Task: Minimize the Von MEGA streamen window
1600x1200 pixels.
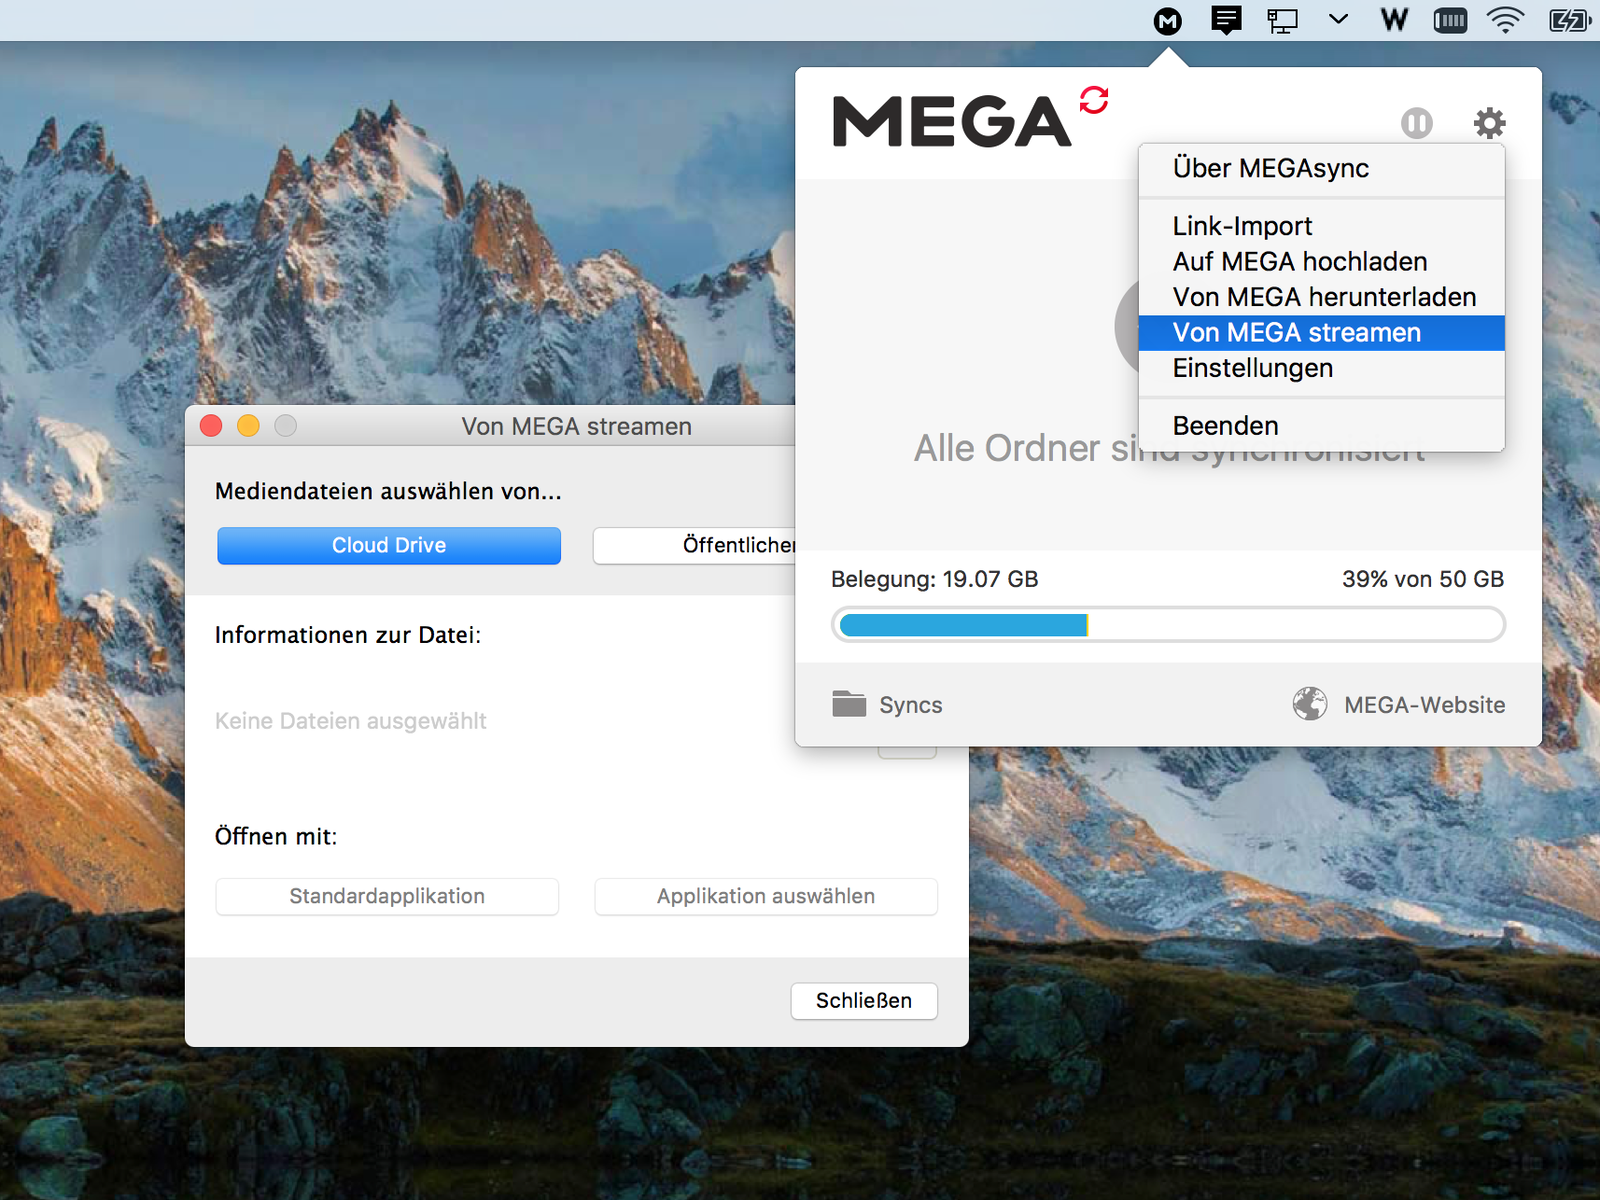Action: coord(248,426)
